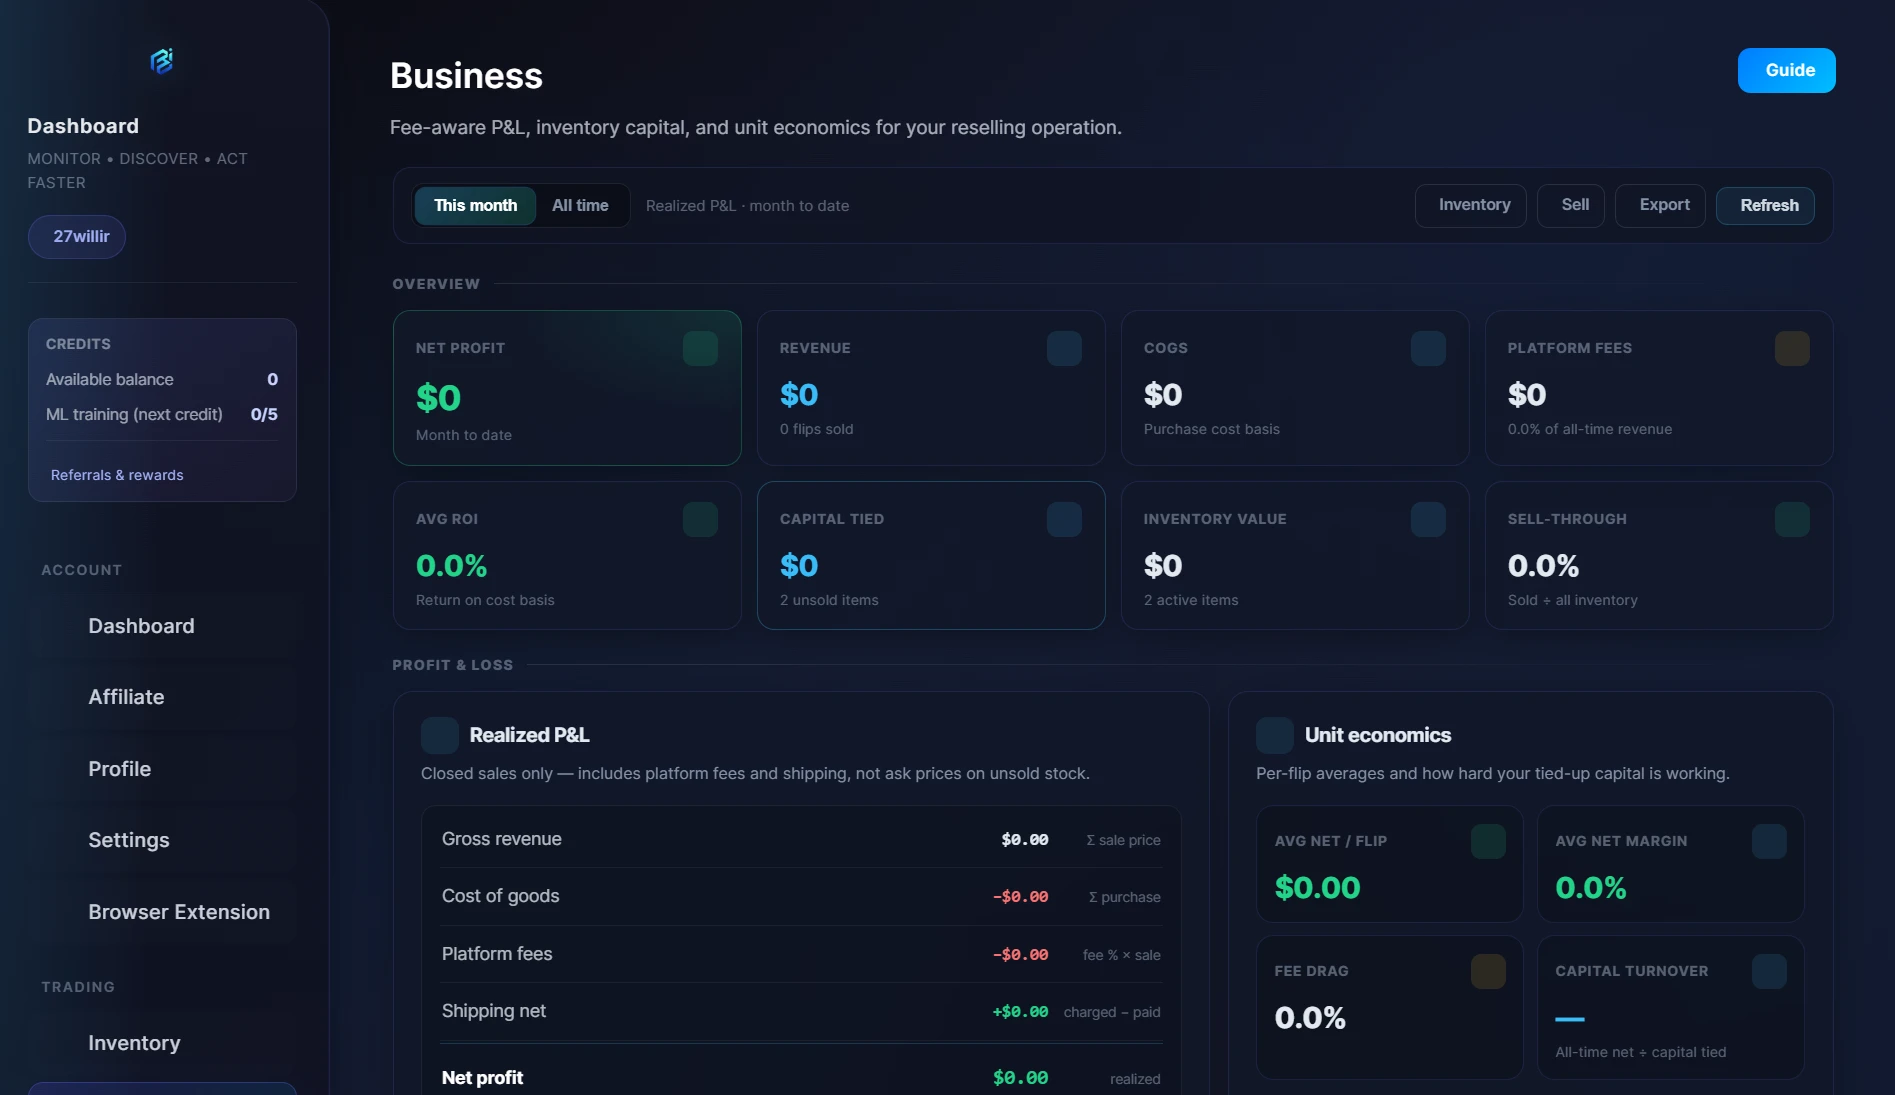Screen dimensions: 1895x1095
Task: Click the Net Profit card icon
Action: tap(700, 348)
